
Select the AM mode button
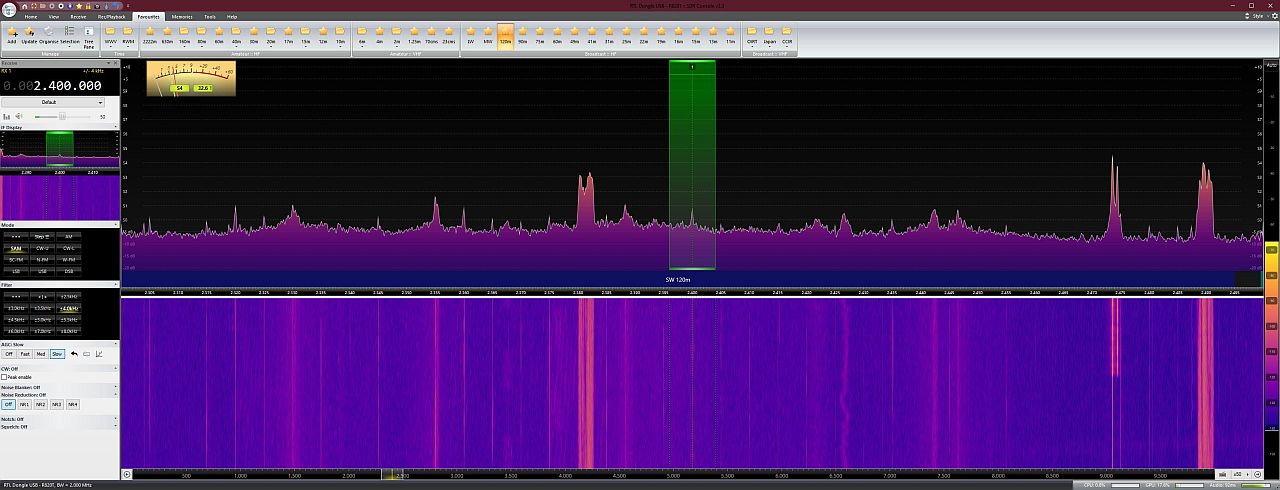[x=68, y=236]
